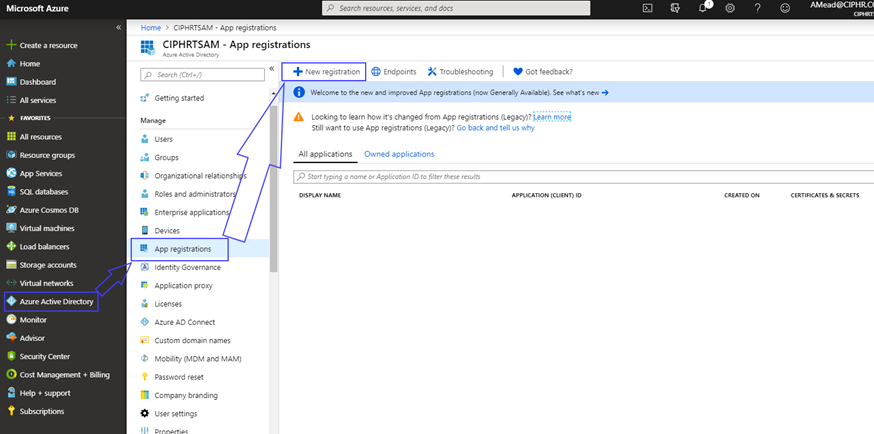Click the Storage accounts icon
The height and width of the screenshot is (434, 874).
(11, 265)
